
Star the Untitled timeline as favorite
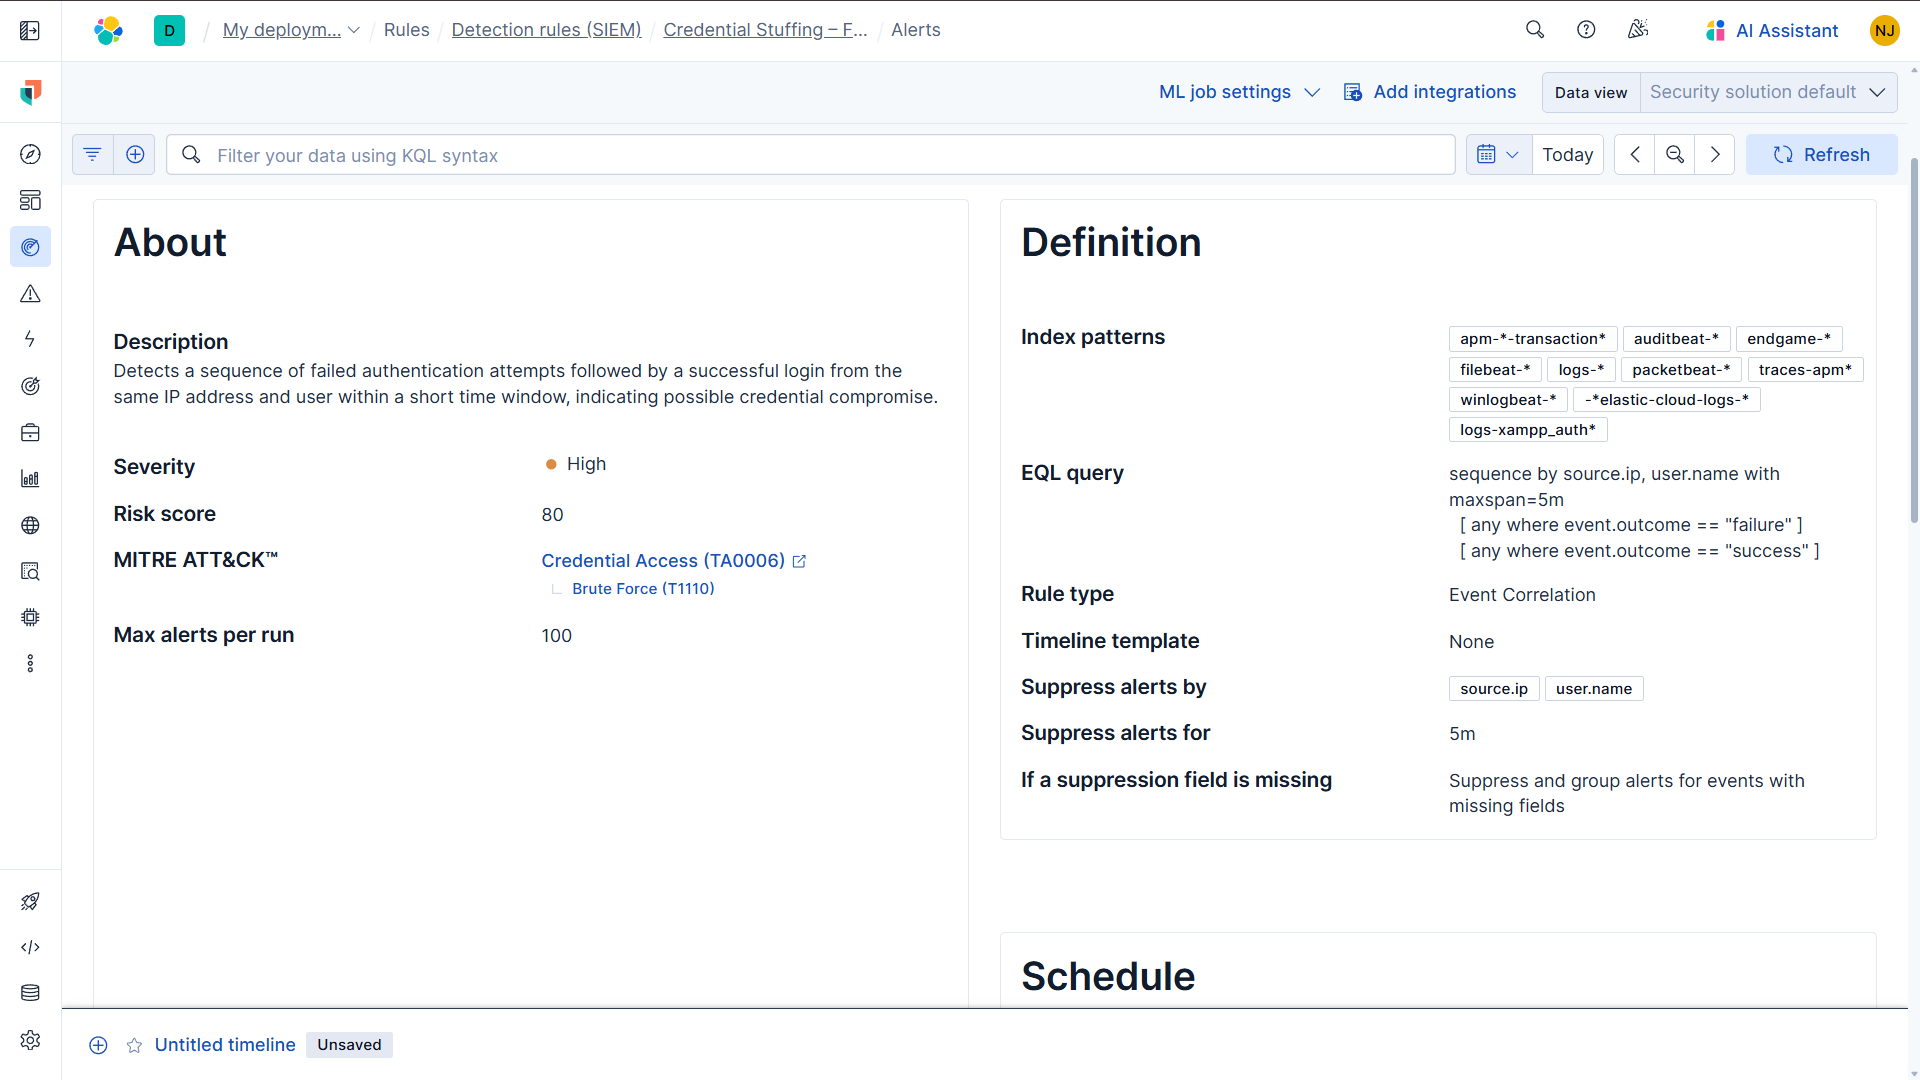click(x=134, y=1045)
